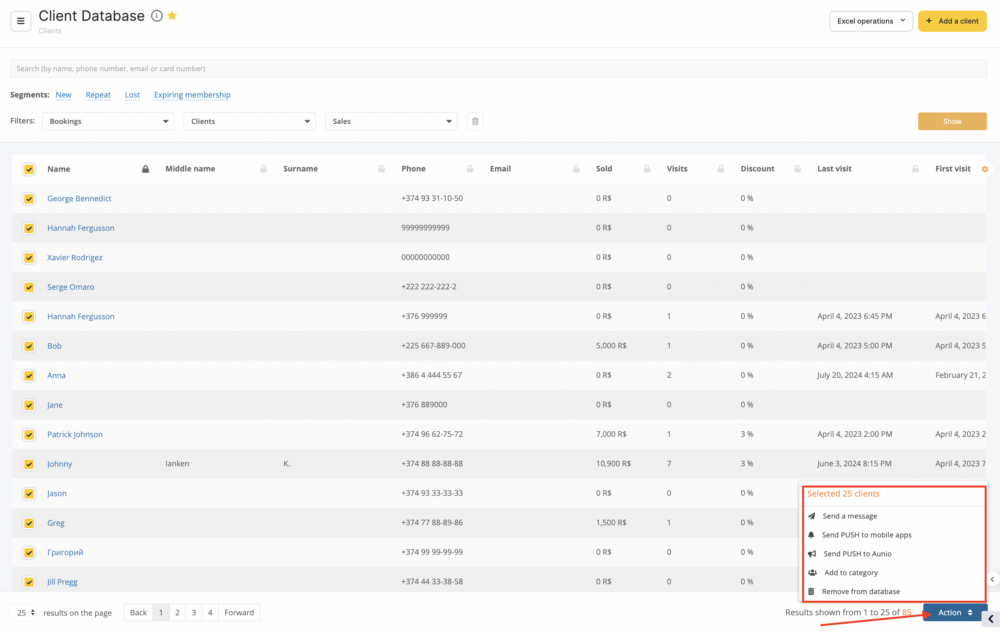The width and height of the screenshot is (1000, 633).
Task: Uncheck Anna's row checkbox
Action: click(x=29, y=375)
